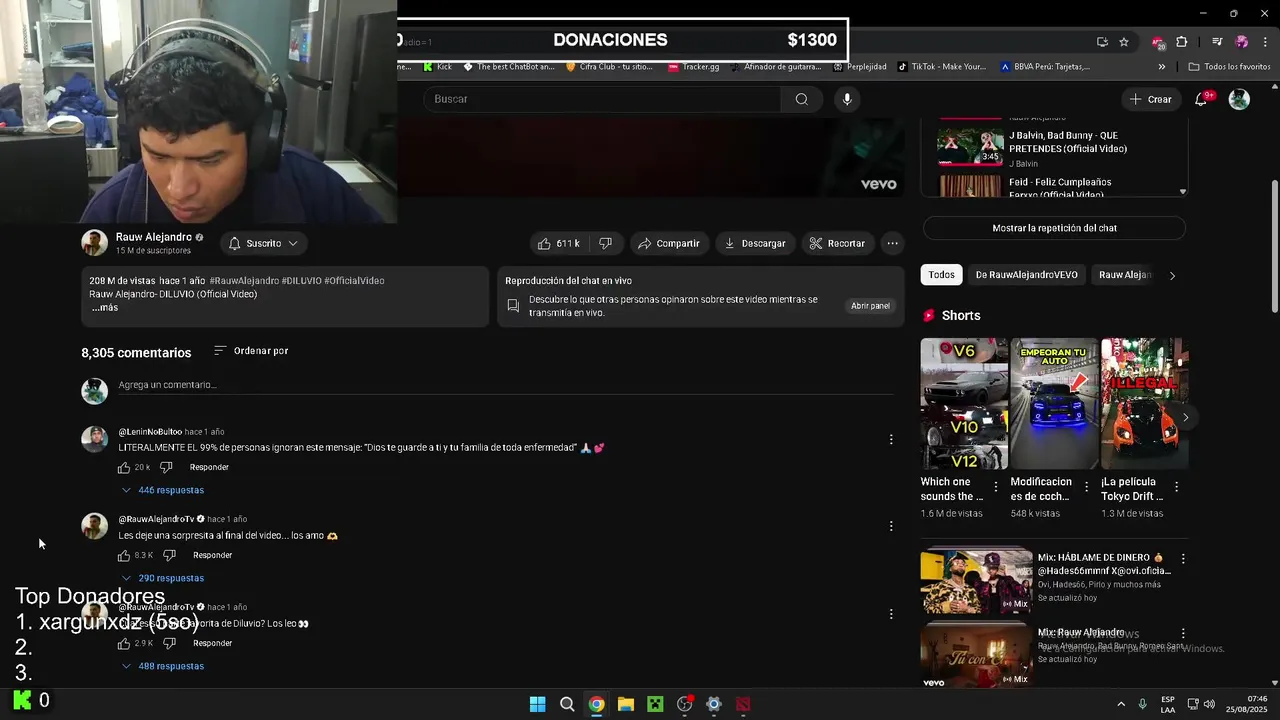This screenshot has width=1280, height=720.
Task: Open volume control in system tray
Action: pyautogui.click(x=1209, y=704)
